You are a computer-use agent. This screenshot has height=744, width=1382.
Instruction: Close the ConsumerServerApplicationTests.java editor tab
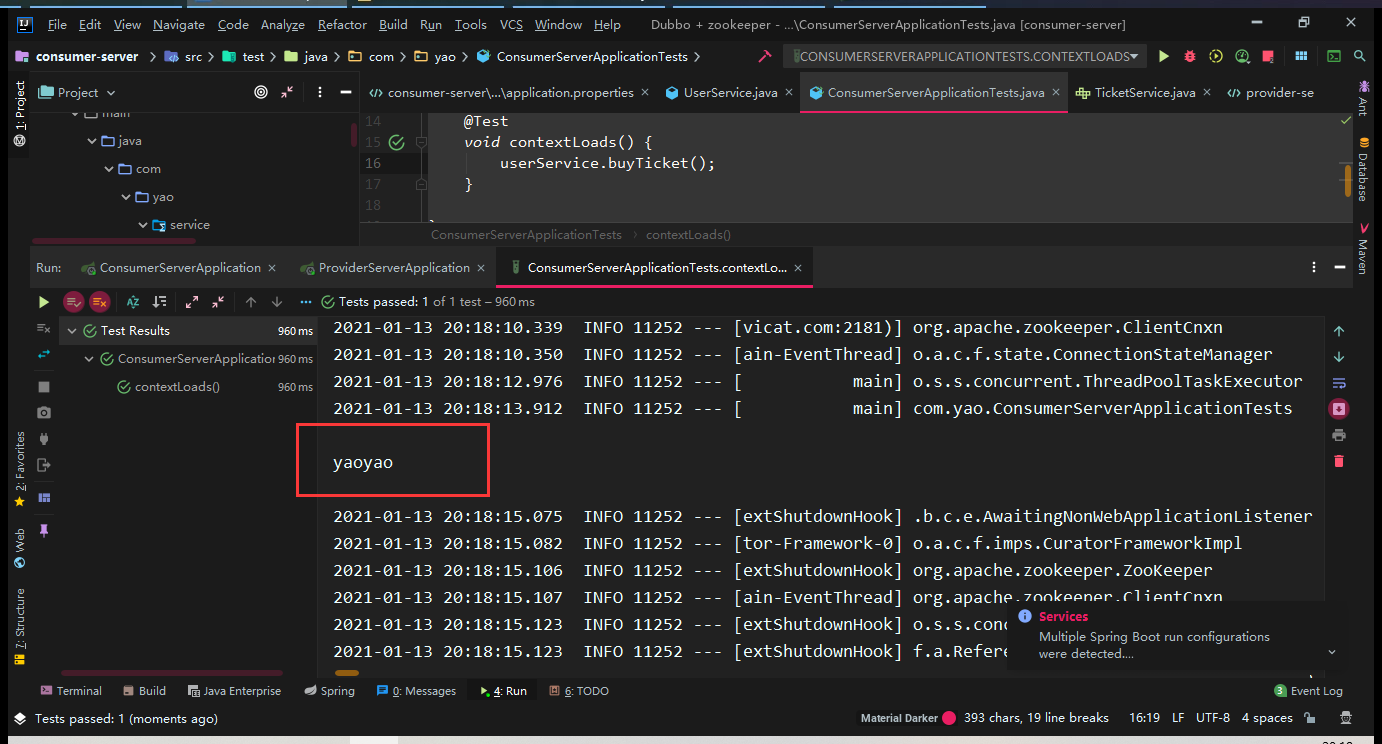pyautogui.click(x=1058, y=92)
